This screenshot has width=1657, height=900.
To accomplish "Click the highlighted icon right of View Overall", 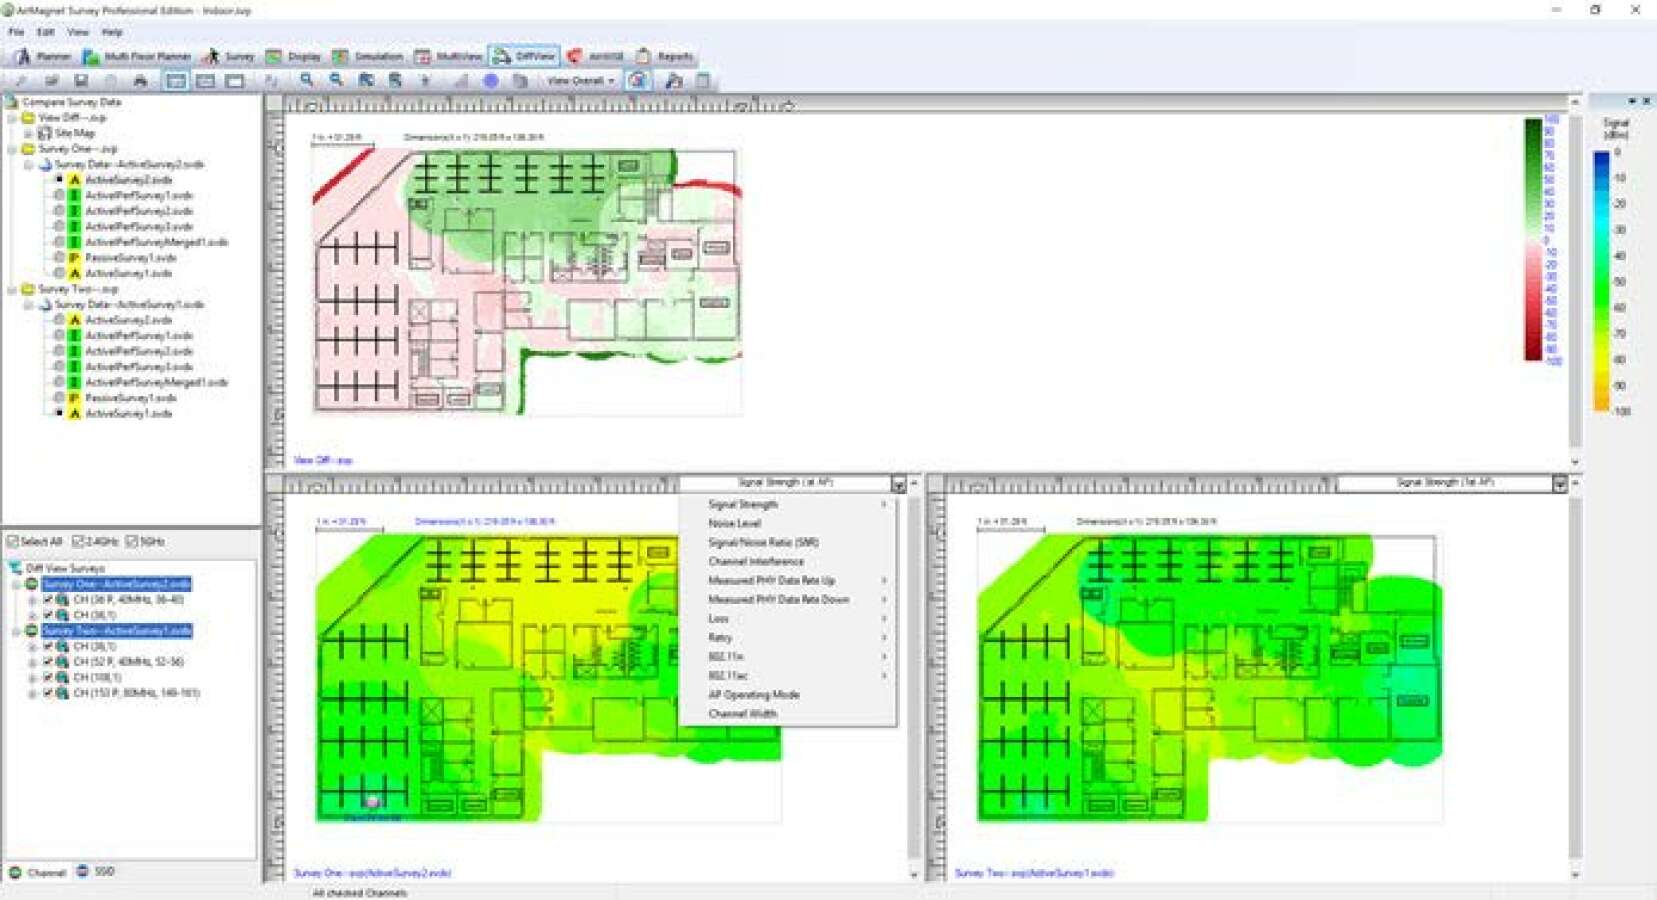I will [x=638, y=81].
